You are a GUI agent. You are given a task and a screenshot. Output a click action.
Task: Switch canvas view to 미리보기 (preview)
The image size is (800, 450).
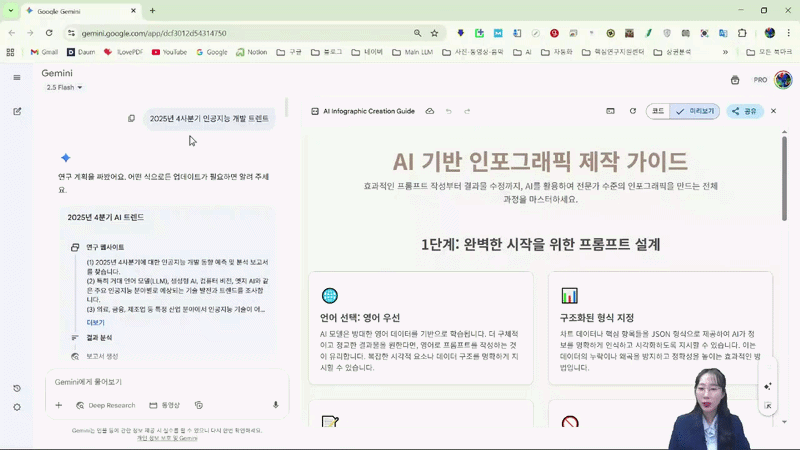(x=696, y=111)
